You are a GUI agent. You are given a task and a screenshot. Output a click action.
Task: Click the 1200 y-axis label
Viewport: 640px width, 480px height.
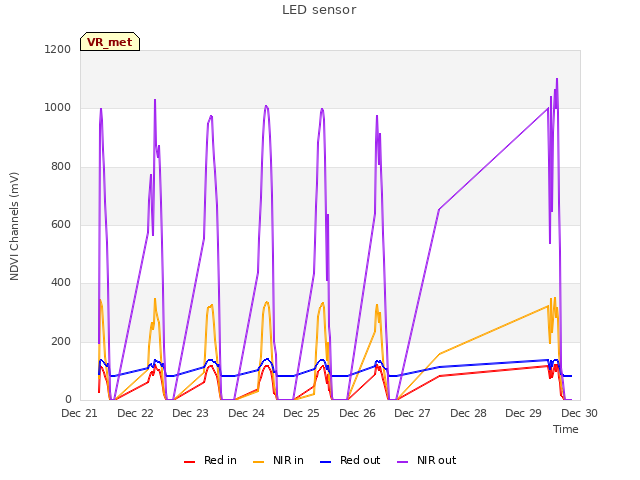click(58, 49)
